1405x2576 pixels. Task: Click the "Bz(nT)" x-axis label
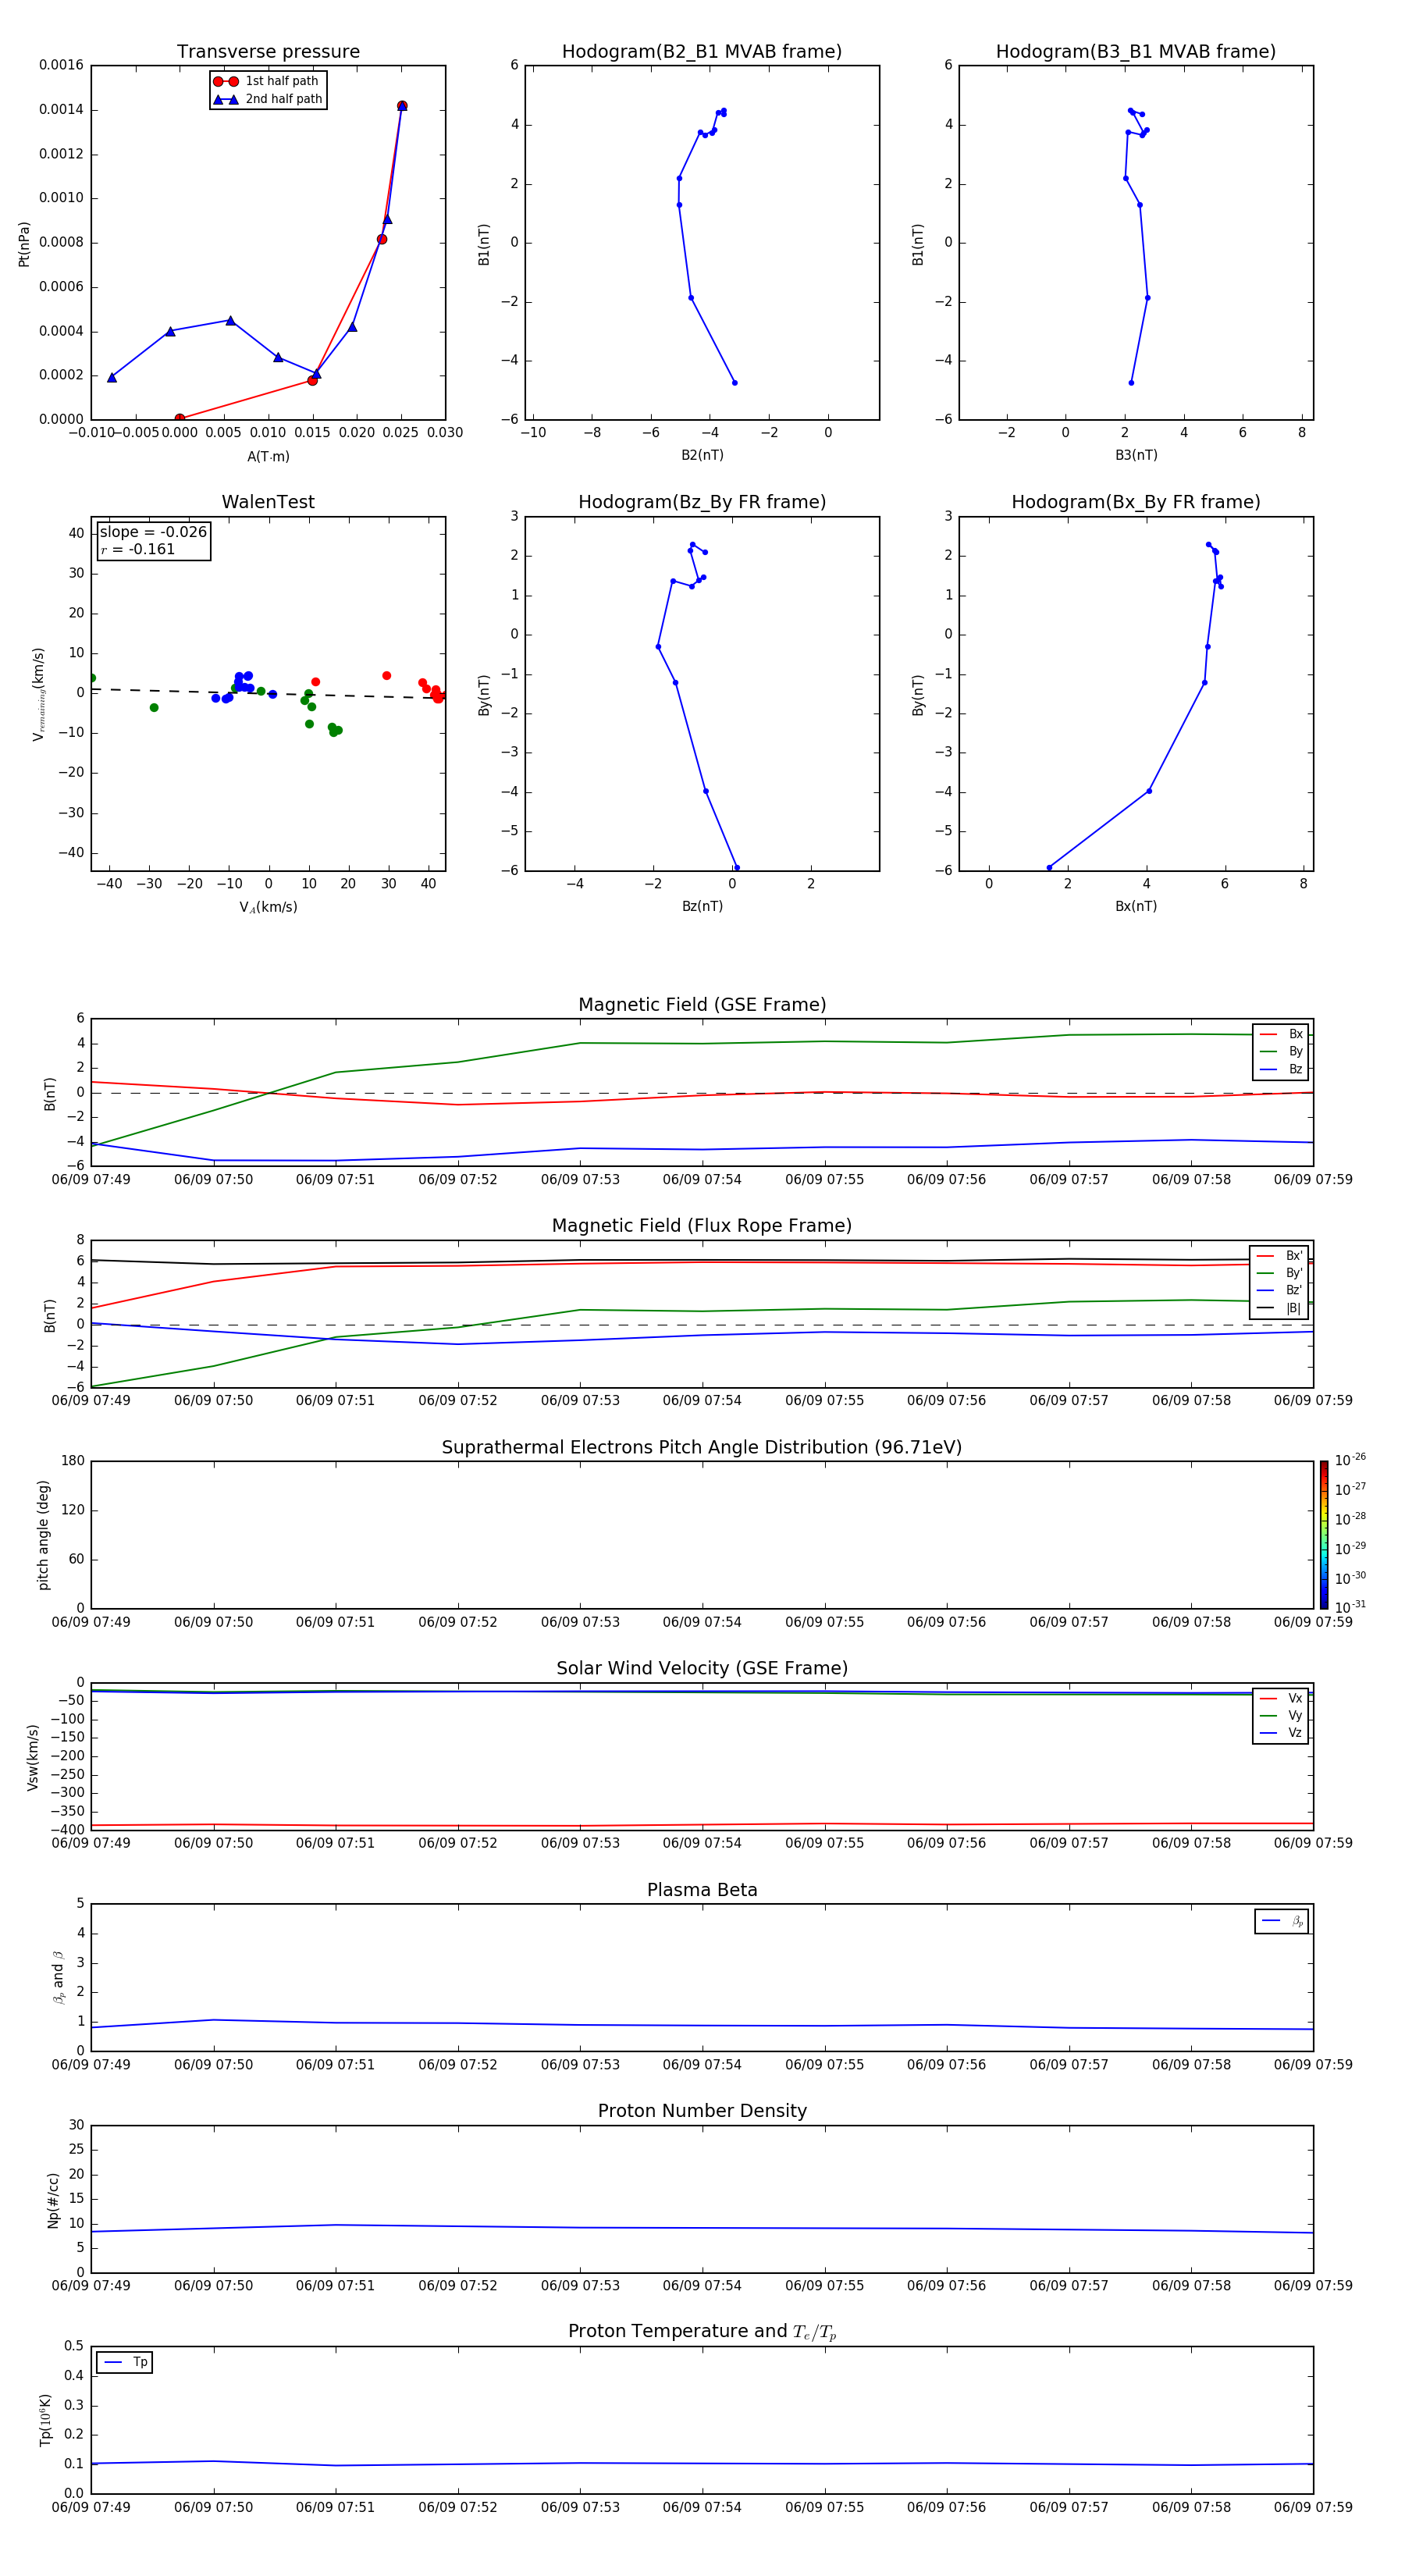click(702, 906)
